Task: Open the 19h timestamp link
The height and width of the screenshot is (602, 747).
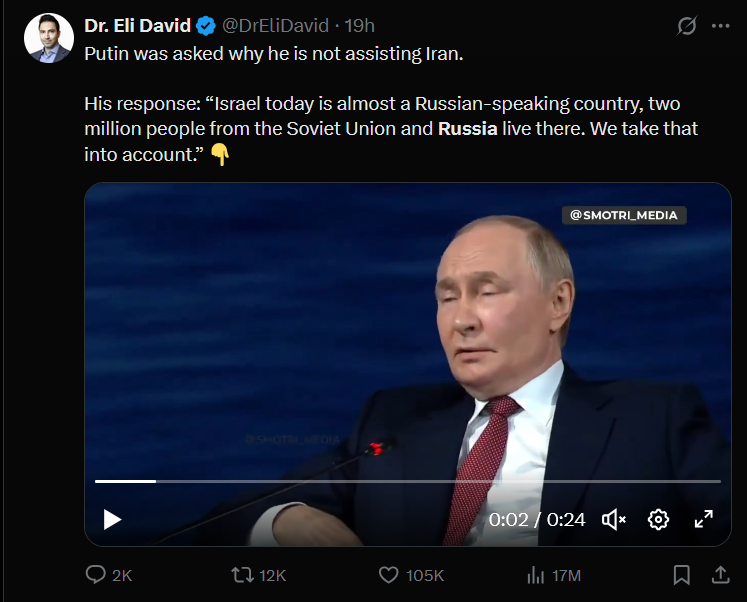Action: (359, 26)
